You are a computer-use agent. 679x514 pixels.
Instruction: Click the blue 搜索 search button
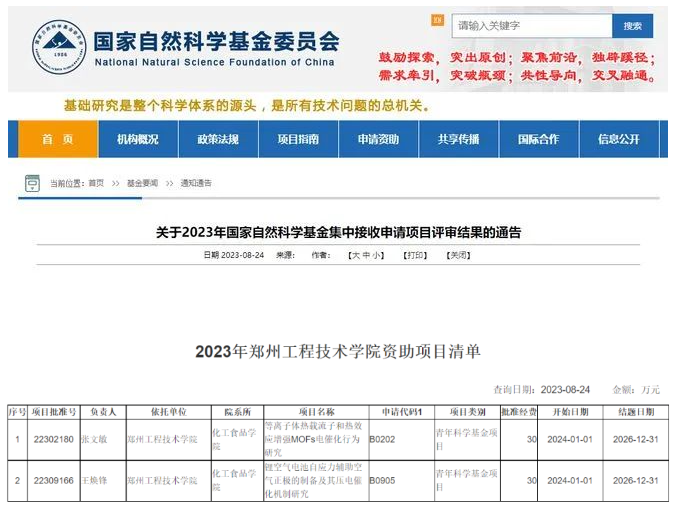click(633, 26)
